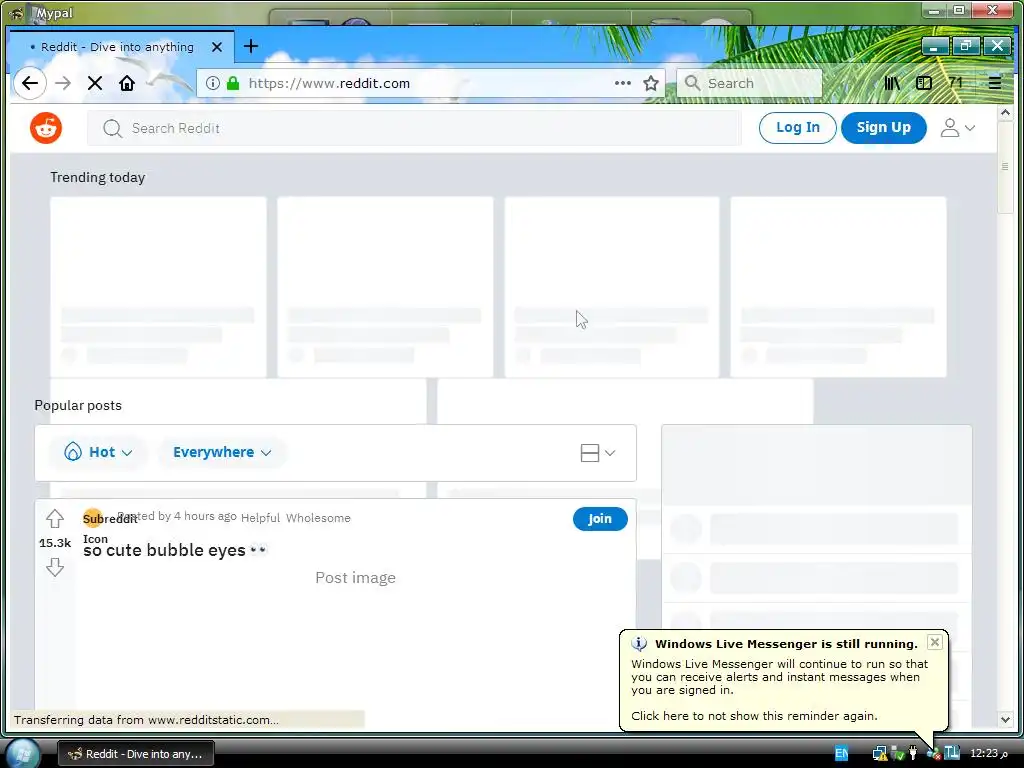This screenshot has width=1024, height=768.
Task: Expand the Hot sort dropdown
Action: pyautogui.click(x=98, y=452)
